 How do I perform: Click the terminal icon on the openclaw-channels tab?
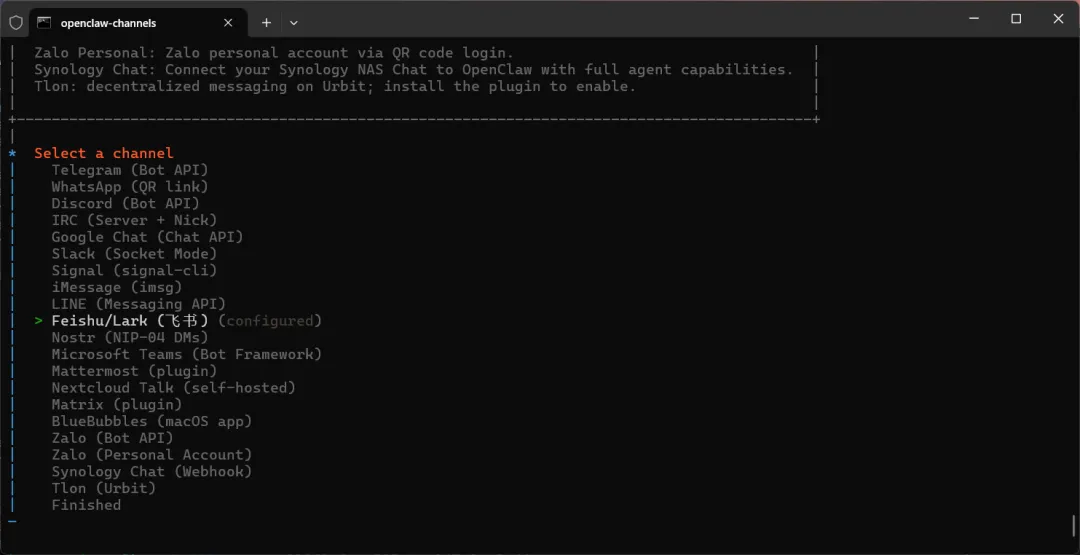coord(44,22)
